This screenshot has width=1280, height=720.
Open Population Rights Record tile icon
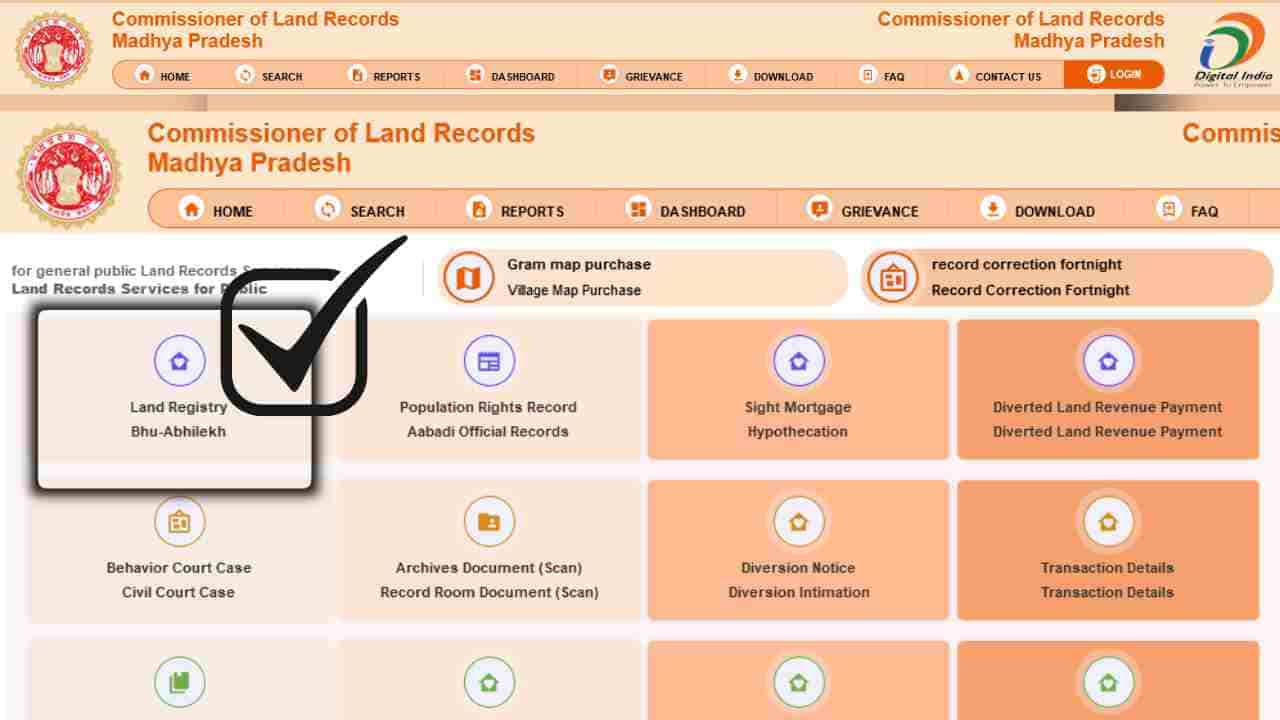tap(489, 361)
